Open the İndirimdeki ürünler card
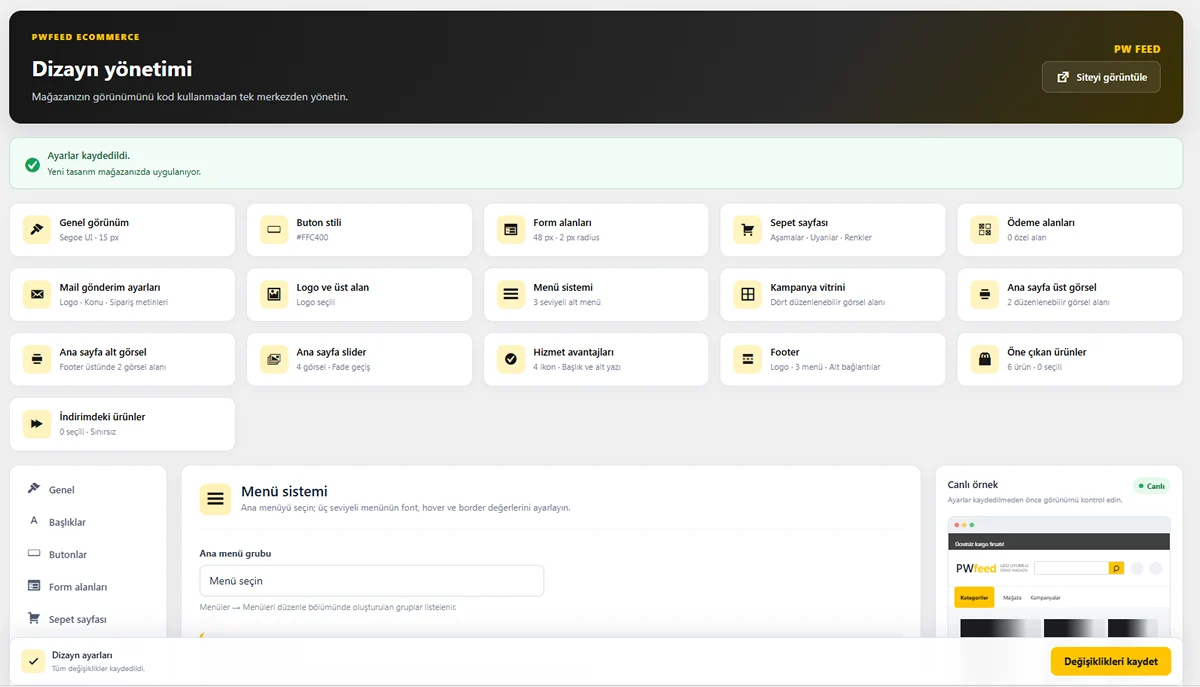The height and width of the screenshot is (687, 1200). (122, 424)
